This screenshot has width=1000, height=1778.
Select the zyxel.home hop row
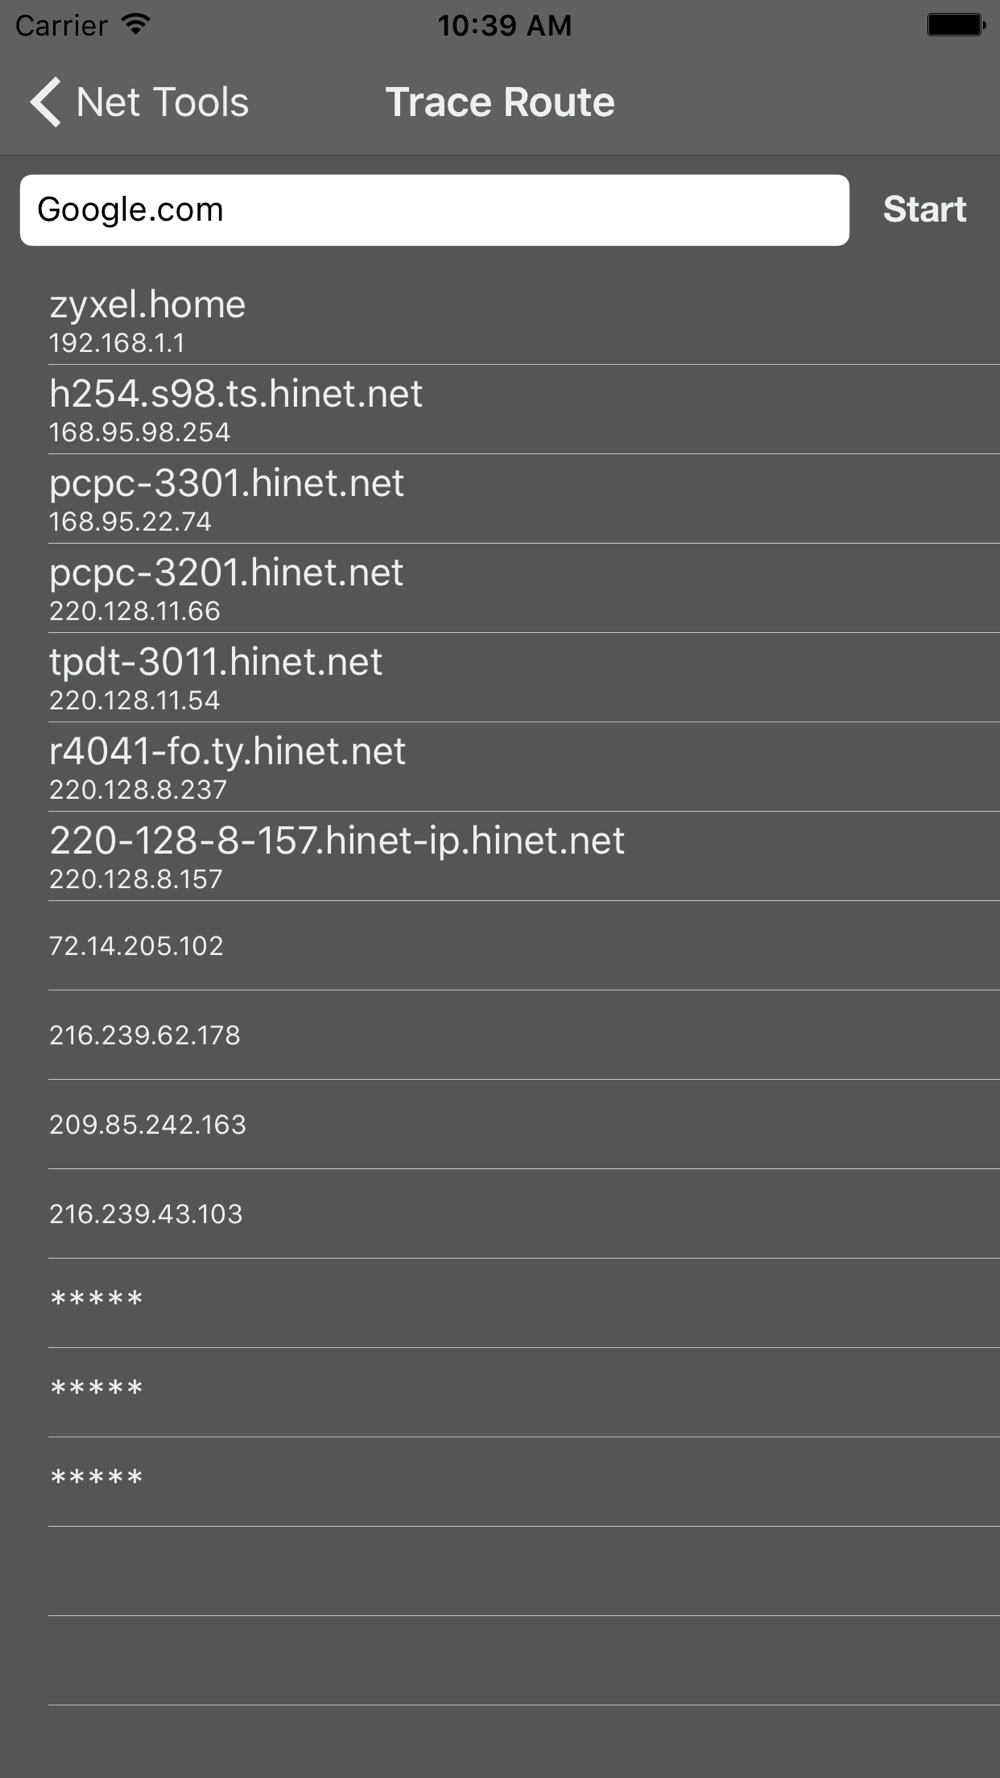[500, 320]
